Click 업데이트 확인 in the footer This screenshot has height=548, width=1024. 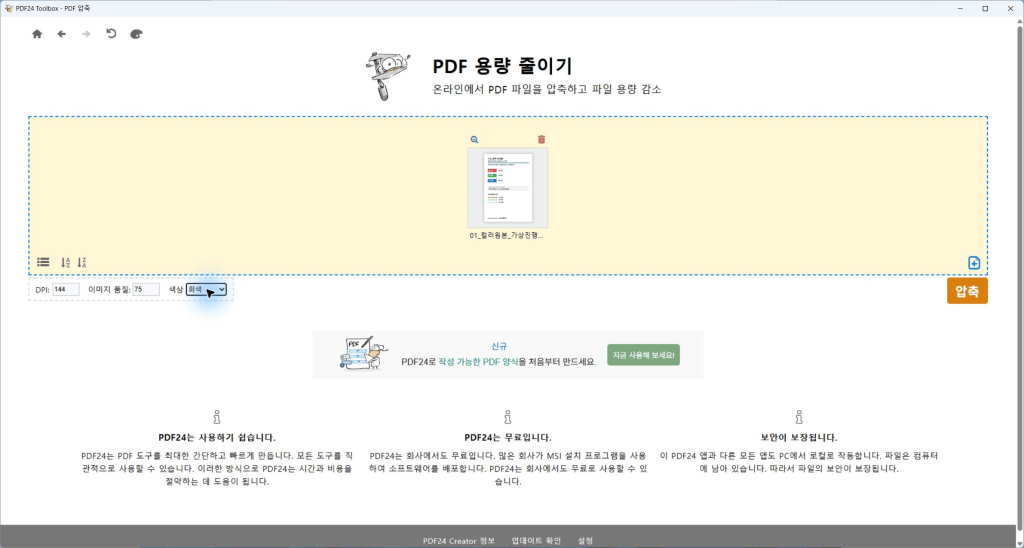[x=536, y=541]
